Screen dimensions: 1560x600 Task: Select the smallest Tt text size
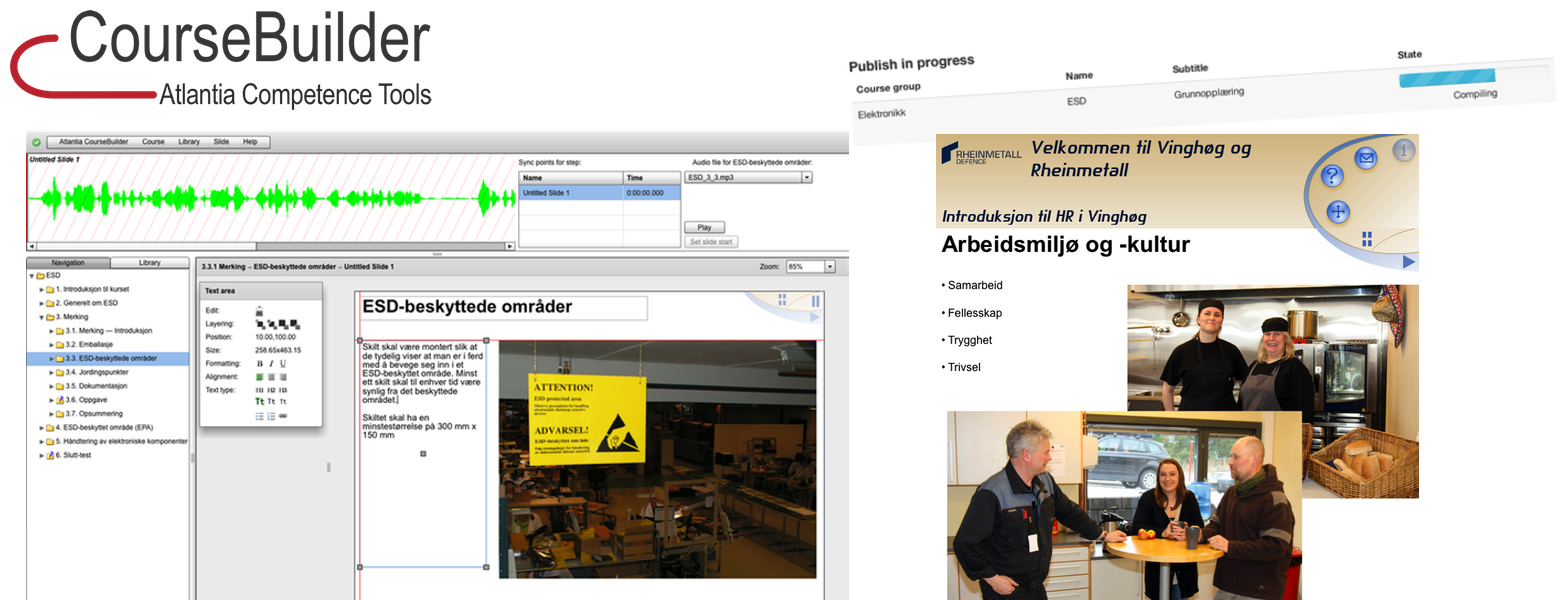(x=282, y=402)
